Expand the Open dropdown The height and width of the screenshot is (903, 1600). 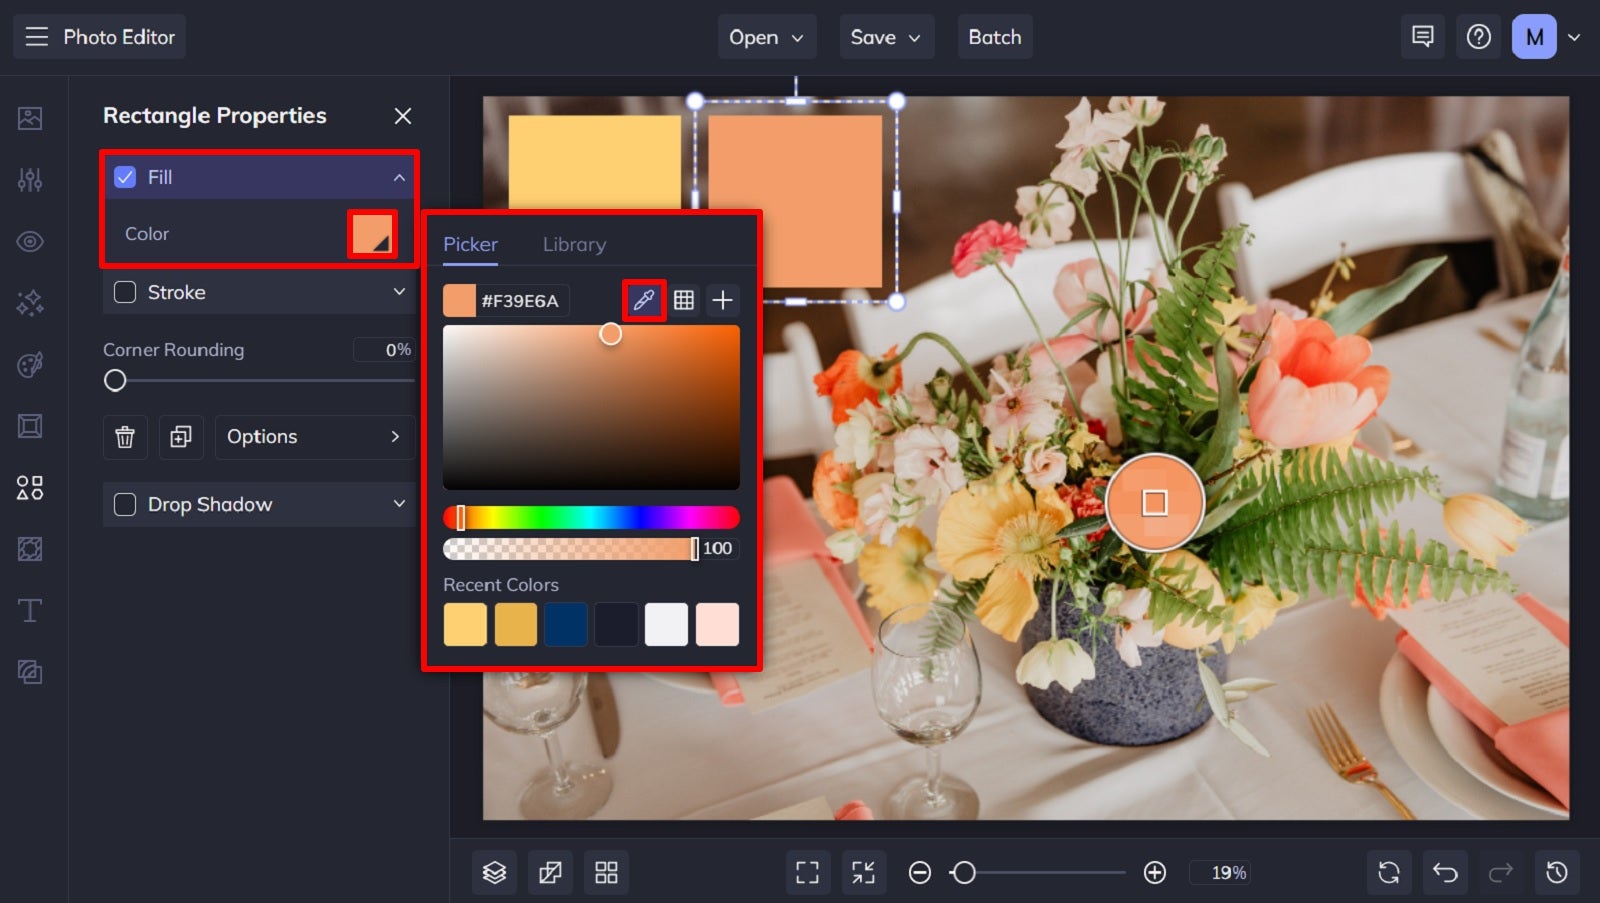766,37
